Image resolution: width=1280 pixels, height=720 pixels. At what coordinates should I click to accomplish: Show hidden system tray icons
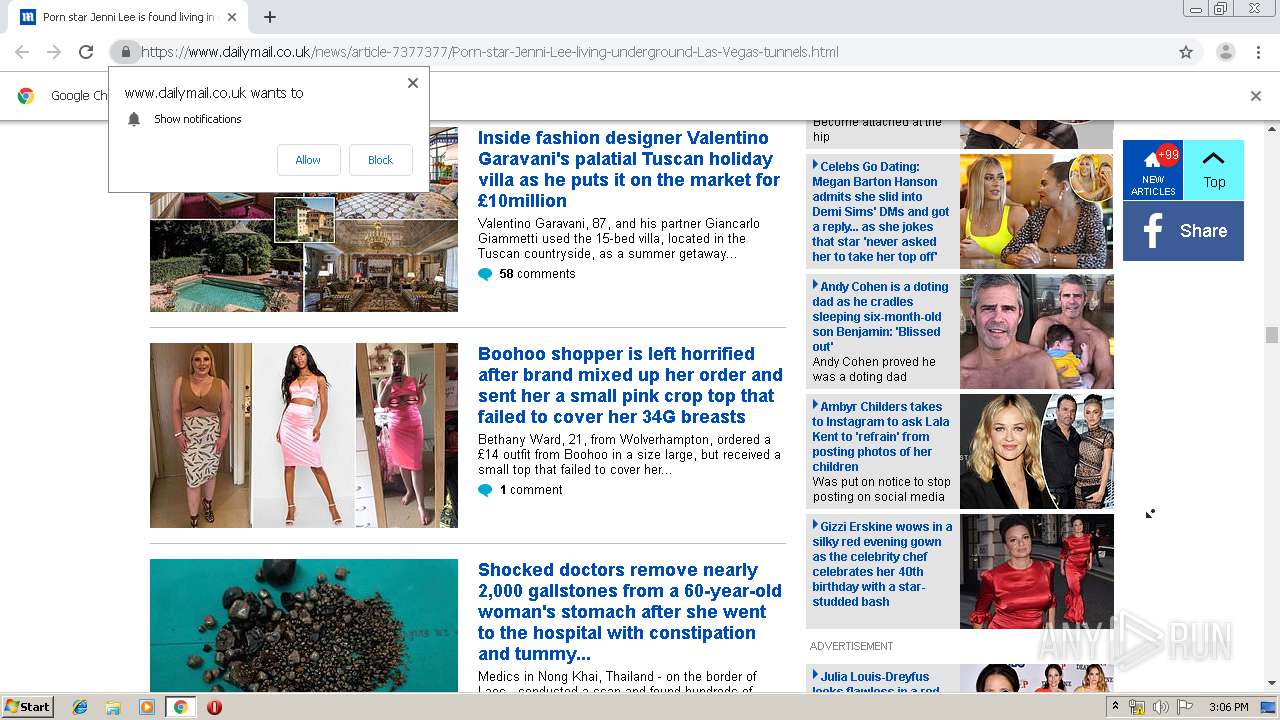click(1116, 707)
